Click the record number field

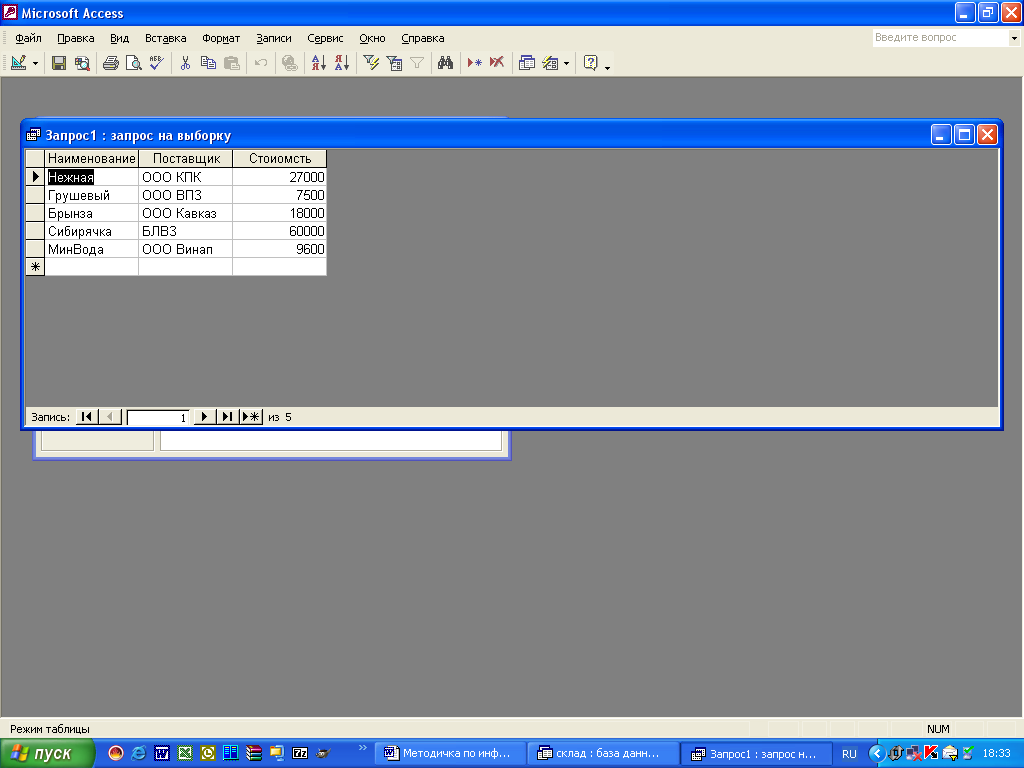tap(157, 417)
